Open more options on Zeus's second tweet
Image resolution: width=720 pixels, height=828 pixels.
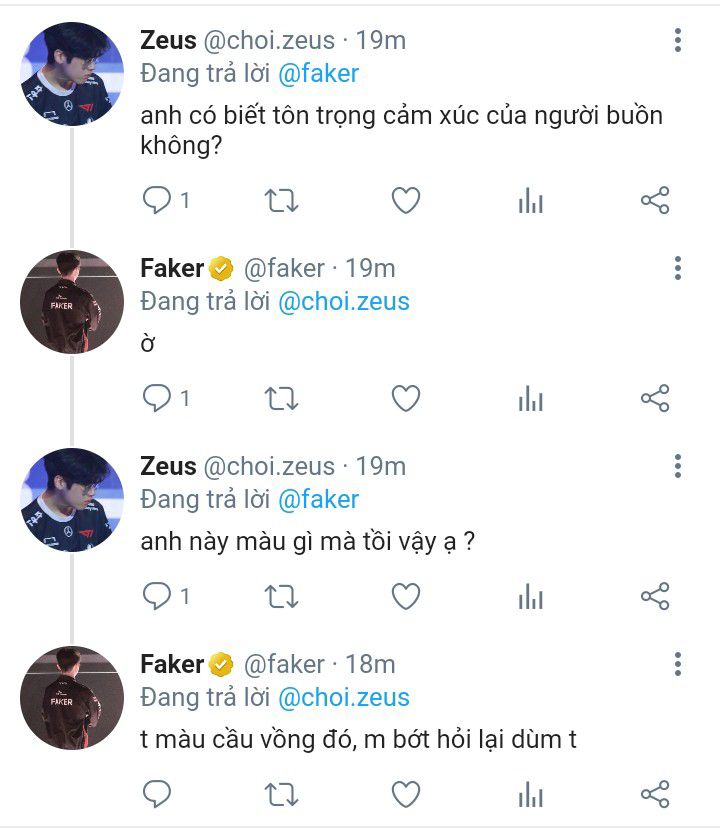(x=678, y=465)
